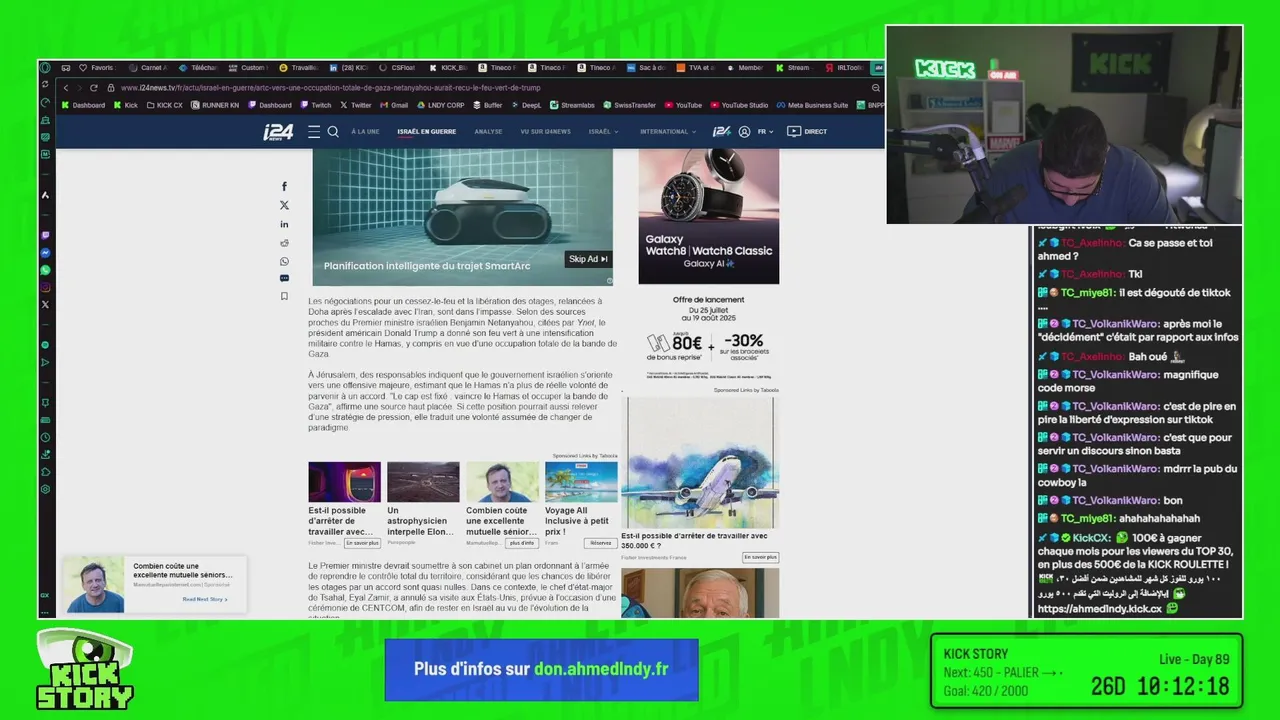Screen dimensions: 1280x720
Task: Share article on Reddit icon
Action: 284,243
